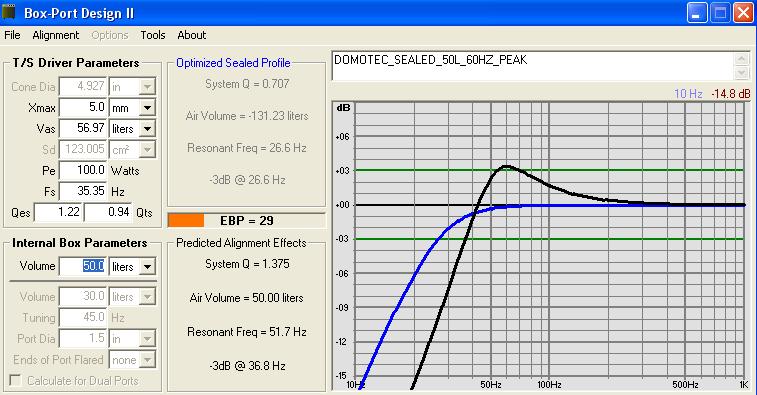
Task: Click Resonant Freq = 51.7 Hz text
Action: coord(247,332)
